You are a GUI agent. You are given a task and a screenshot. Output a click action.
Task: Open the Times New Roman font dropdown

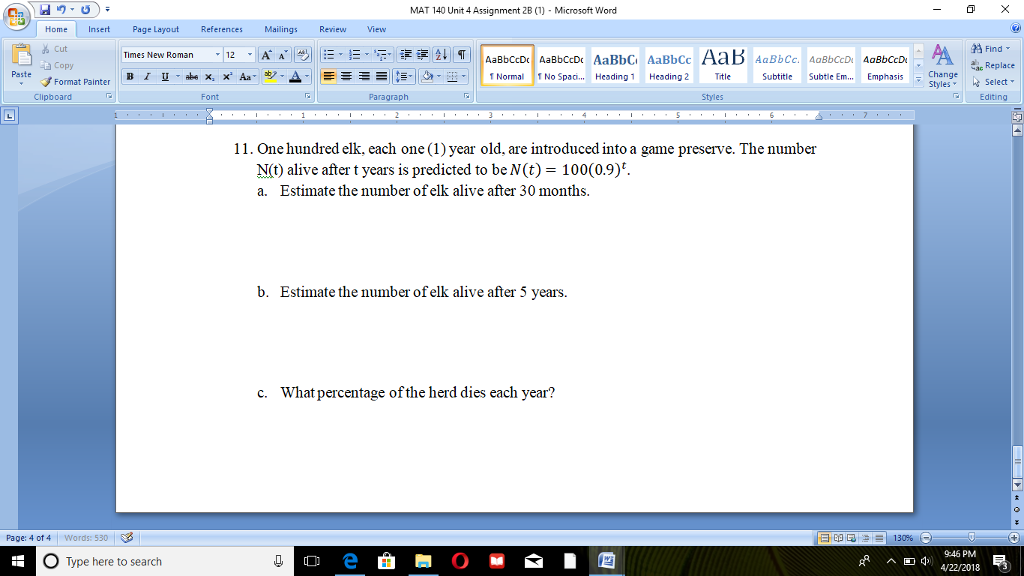[218, 54]
